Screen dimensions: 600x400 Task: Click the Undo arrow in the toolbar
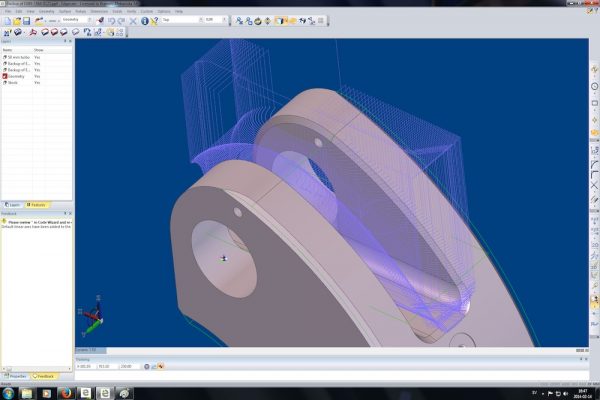click(x=111, y=21)
